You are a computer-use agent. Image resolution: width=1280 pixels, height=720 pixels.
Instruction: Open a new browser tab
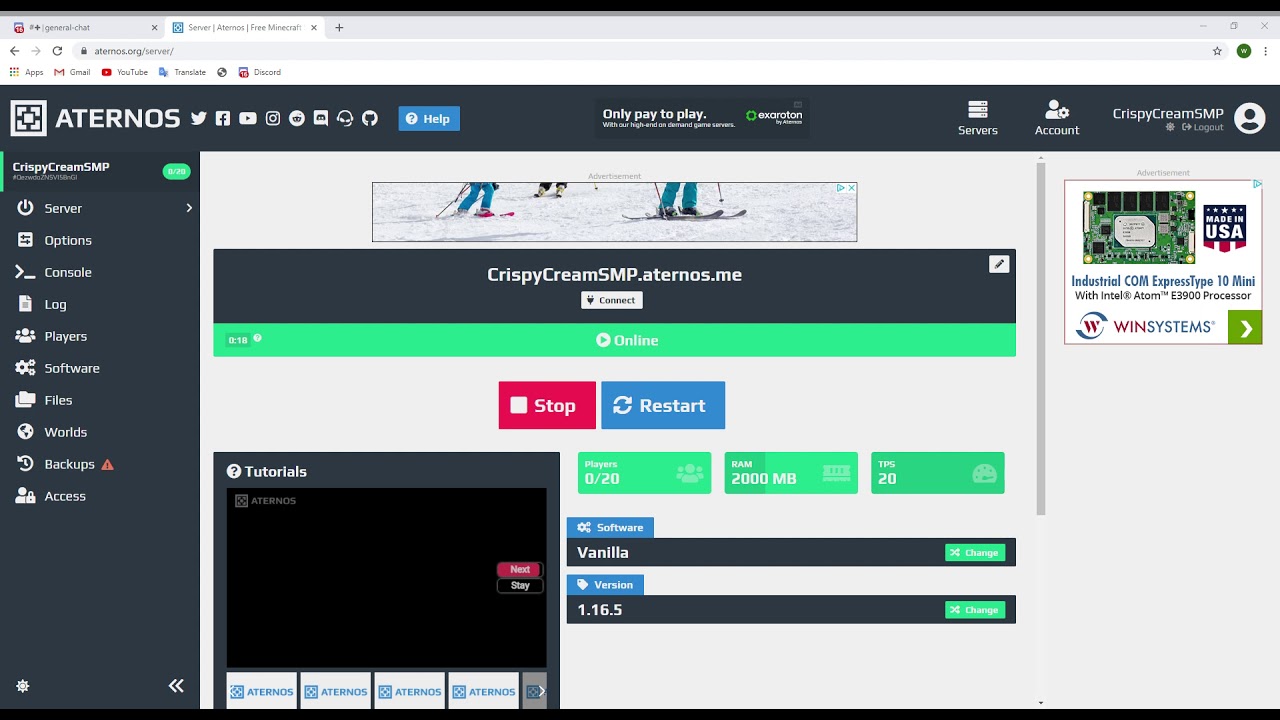click(x=339, y=28)
